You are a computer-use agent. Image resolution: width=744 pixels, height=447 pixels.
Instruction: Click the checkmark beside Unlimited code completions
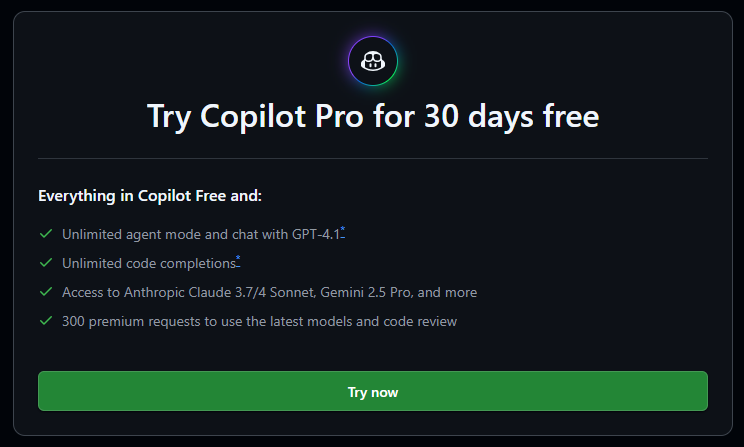coord(46,262)
